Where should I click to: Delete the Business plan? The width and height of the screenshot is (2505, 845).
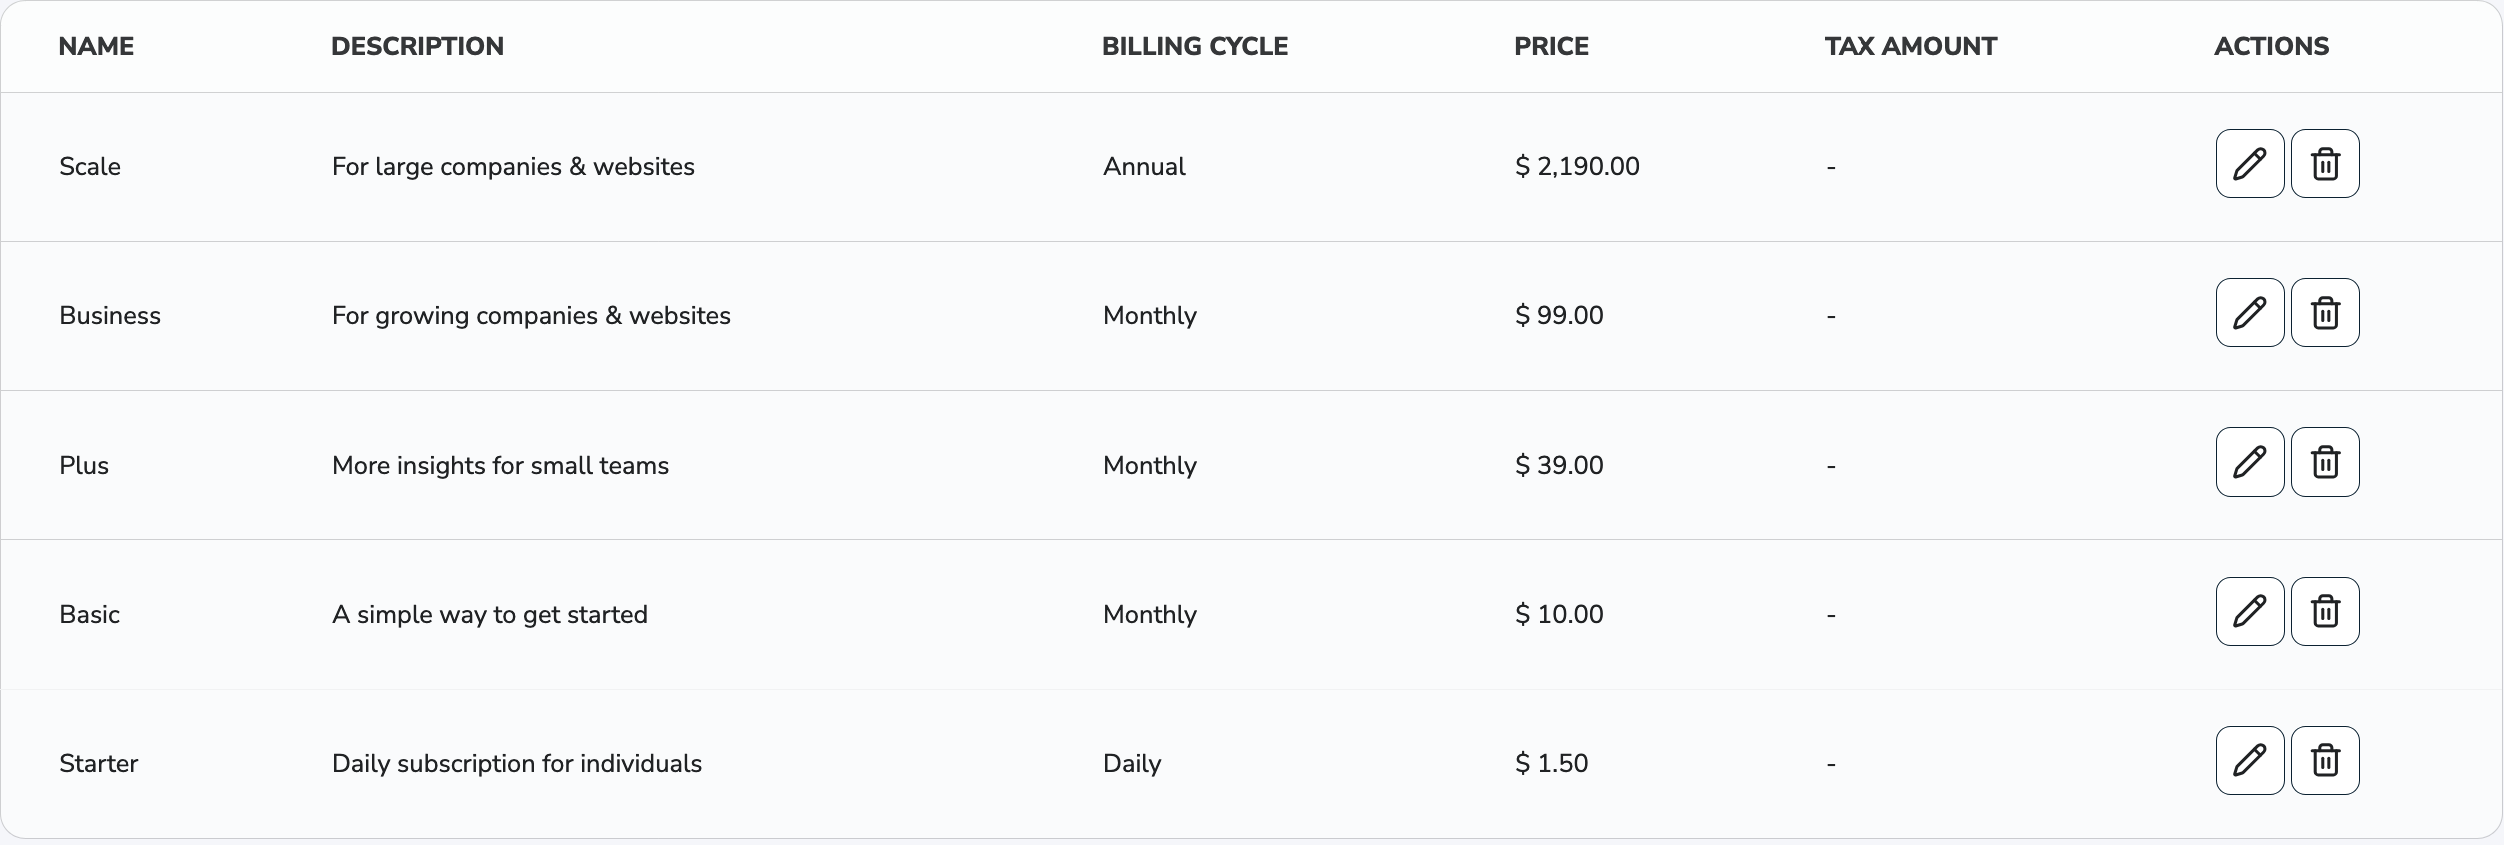pos(2325,313)
